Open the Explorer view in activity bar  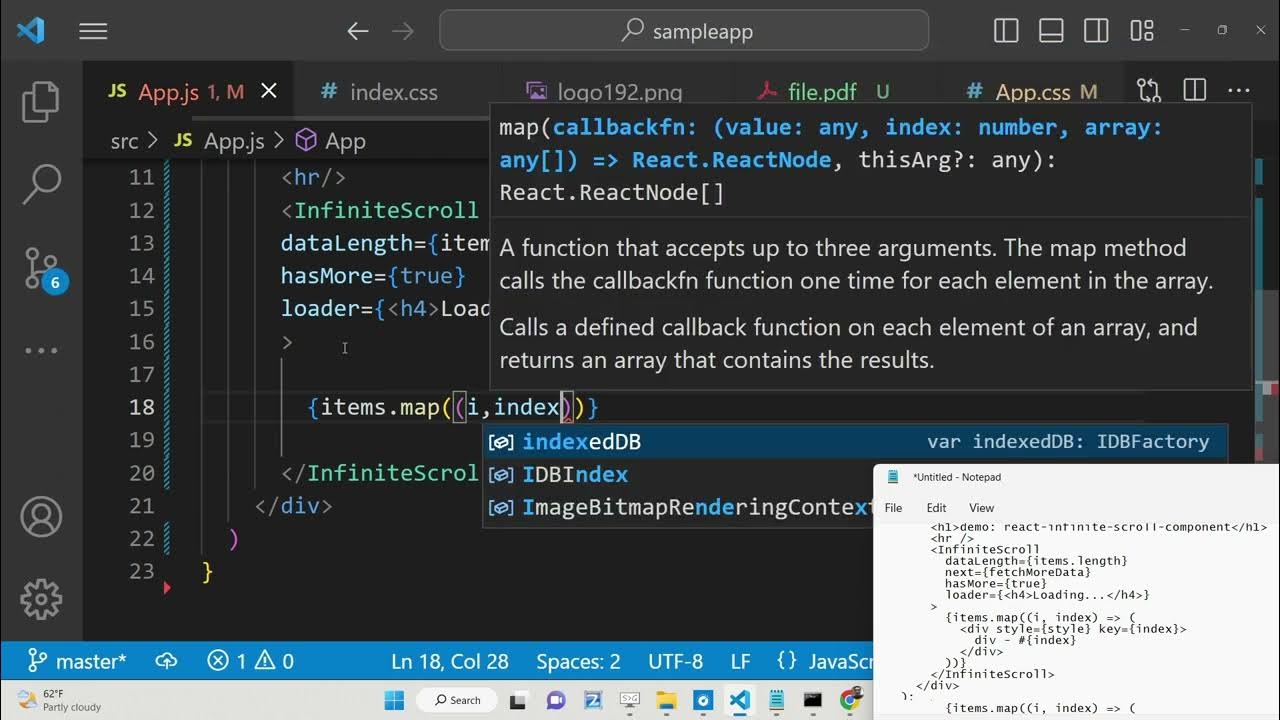[x=41, y=102]
